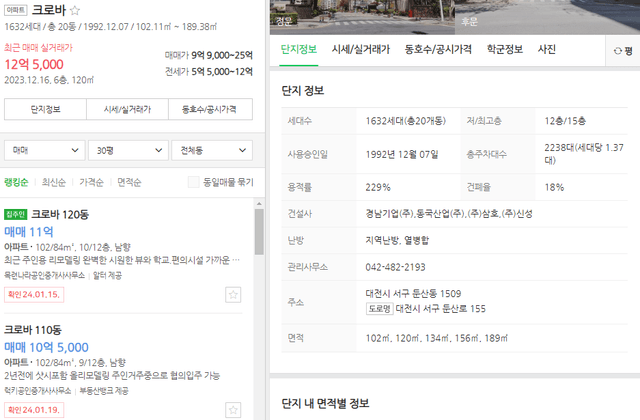This screenshot has width=640, height=420.
Task: Click the 매매 10억 5,000 price
Action: pos(46,347)
